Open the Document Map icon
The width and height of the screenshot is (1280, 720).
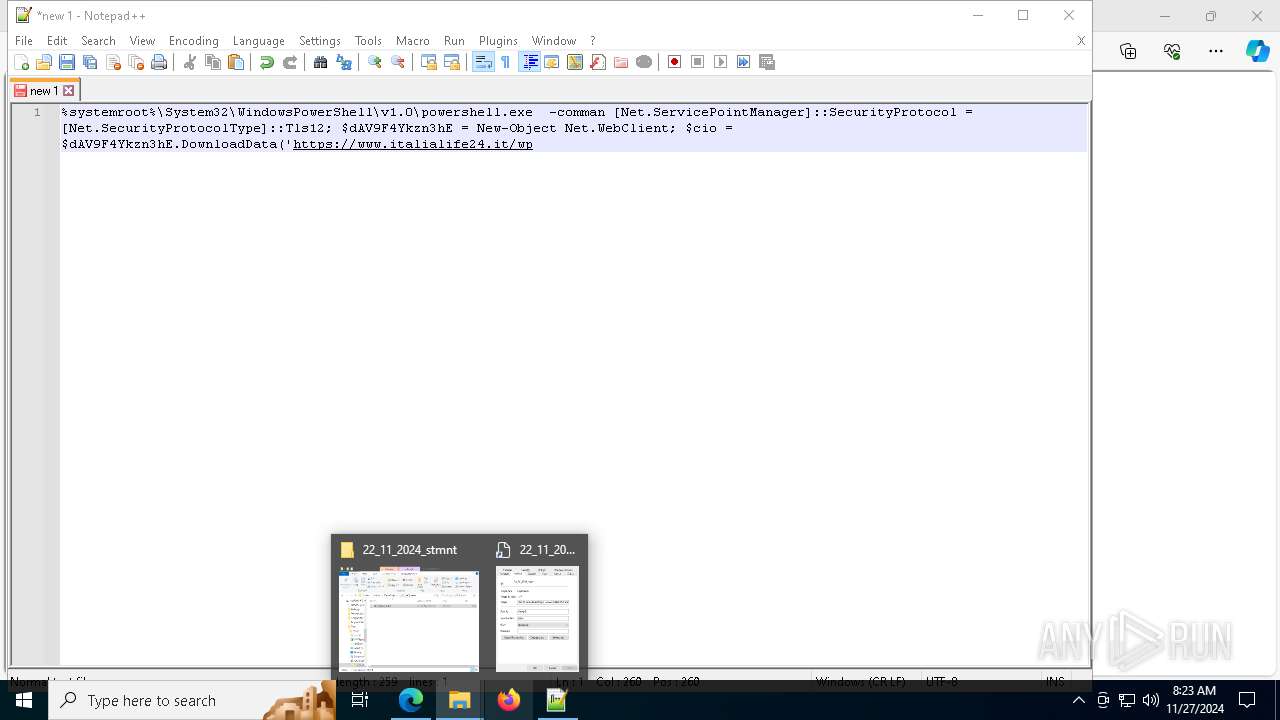point(575,62)
